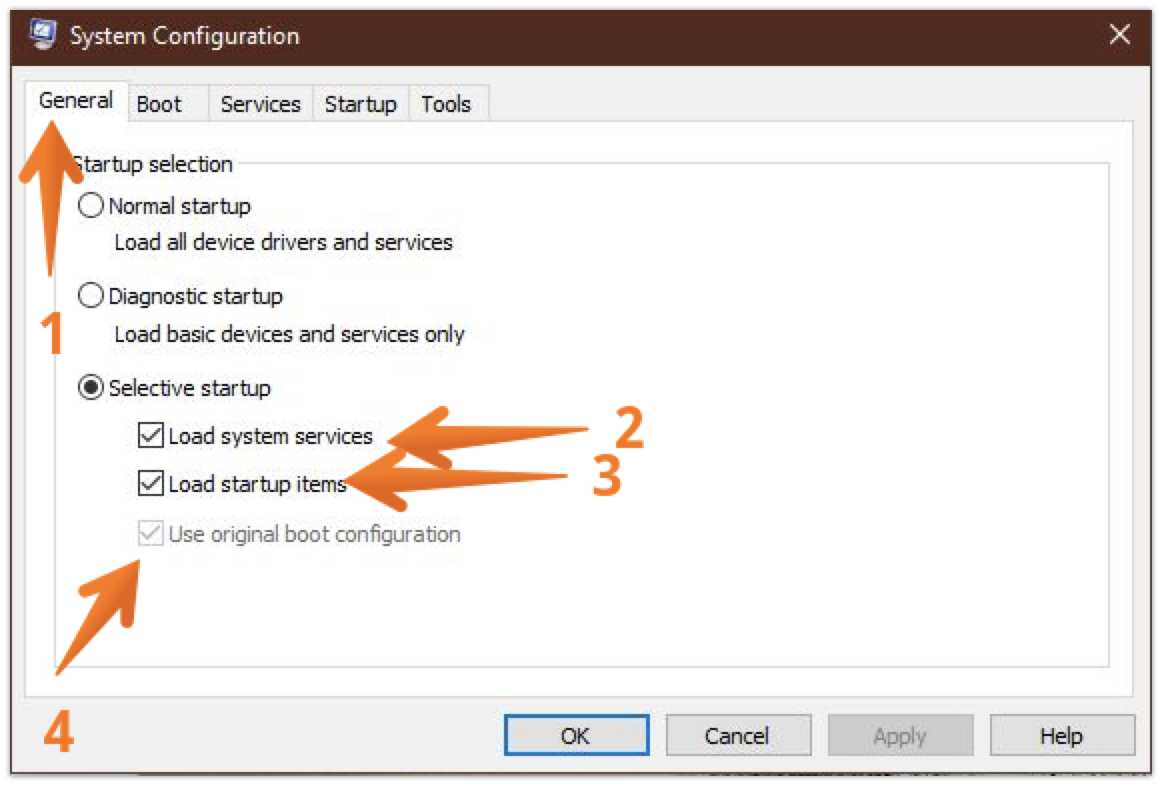
Task: Go to the Services tab
Action: tap(260, 104)
